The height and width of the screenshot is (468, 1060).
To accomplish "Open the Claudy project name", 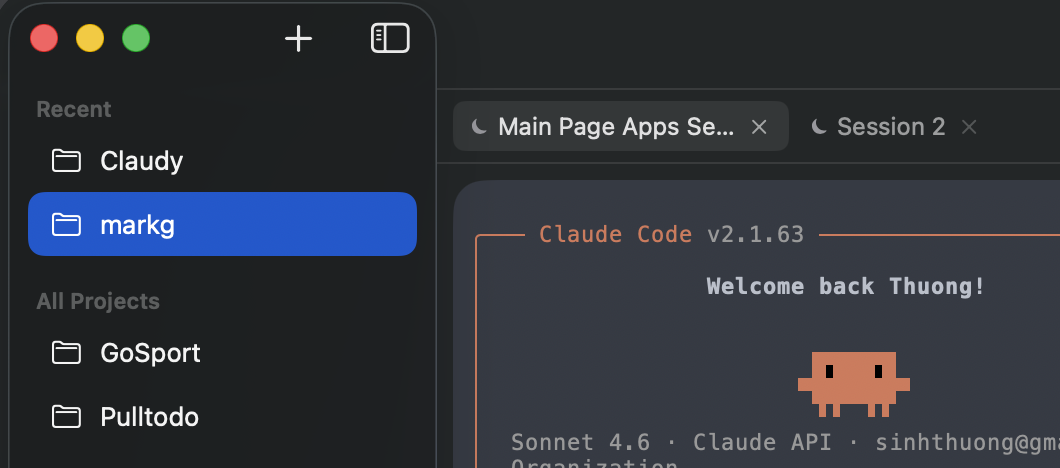I will click(142, 161).
